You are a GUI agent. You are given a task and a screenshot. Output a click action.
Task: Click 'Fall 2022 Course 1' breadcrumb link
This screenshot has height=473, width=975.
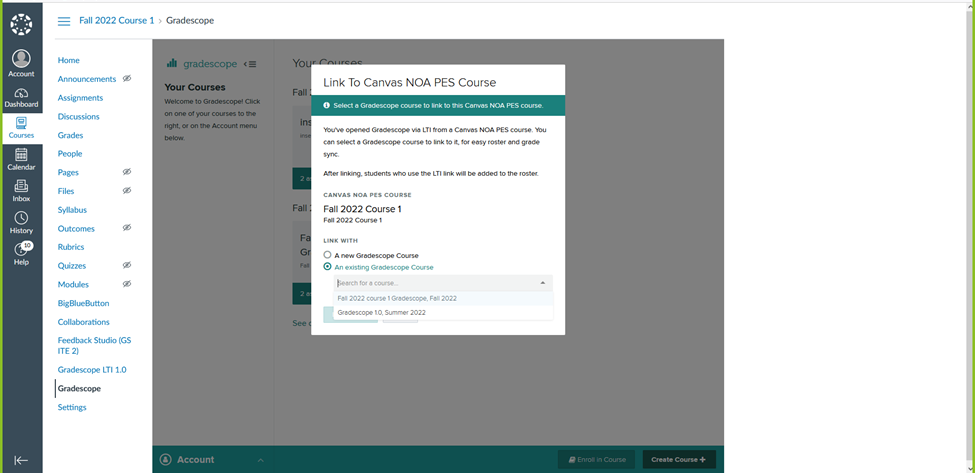(x=116, y=21)
